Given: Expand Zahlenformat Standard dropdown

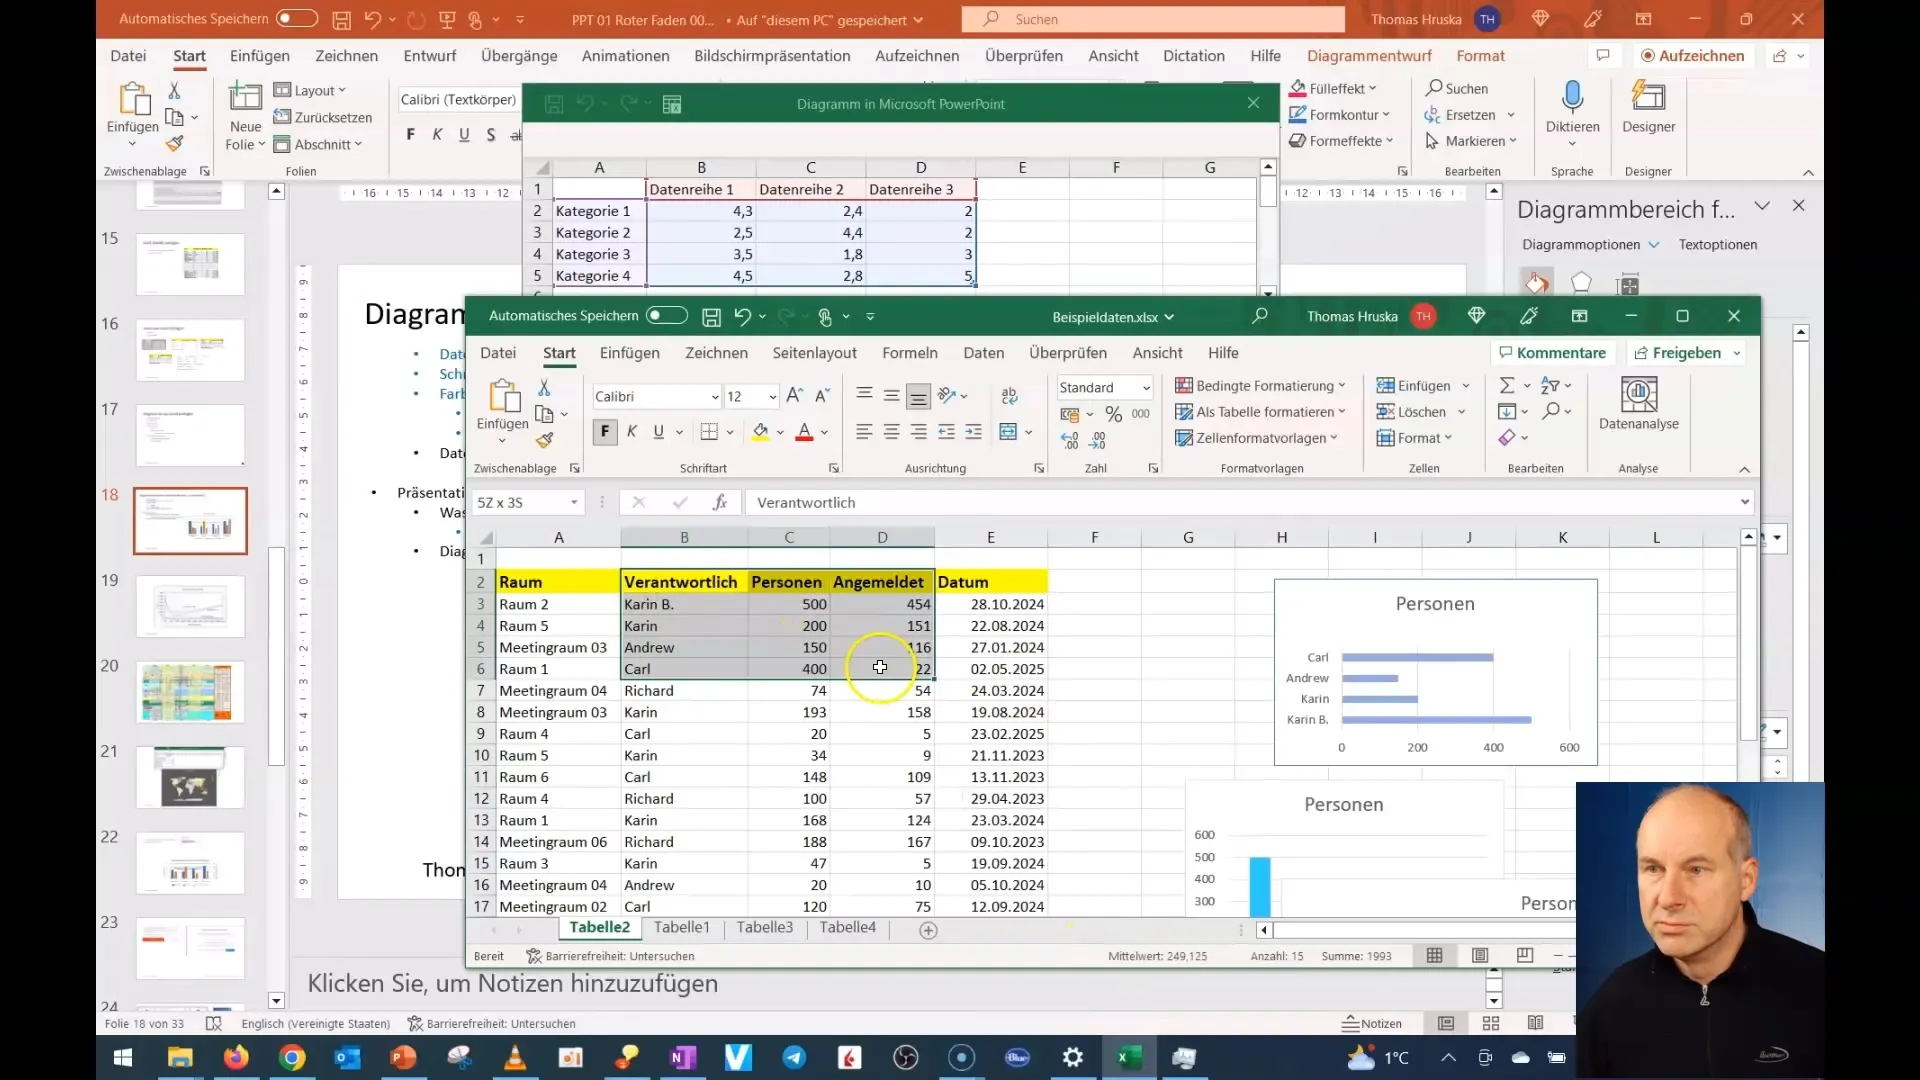Looking at the screenshot, I should tap(1146, 386).
